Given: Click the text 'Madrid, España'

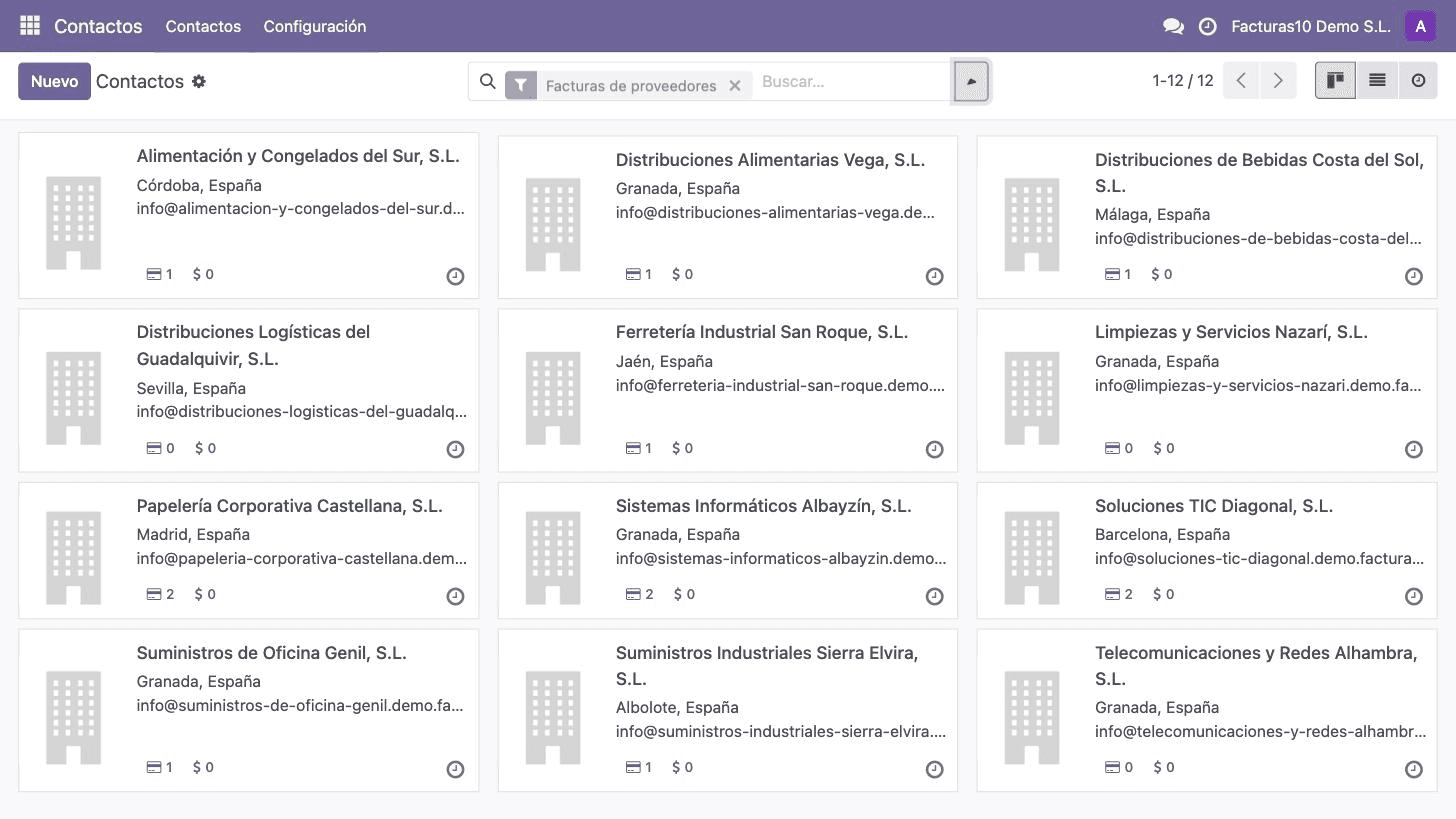Looking at the screenshot, I should point(193,535).
